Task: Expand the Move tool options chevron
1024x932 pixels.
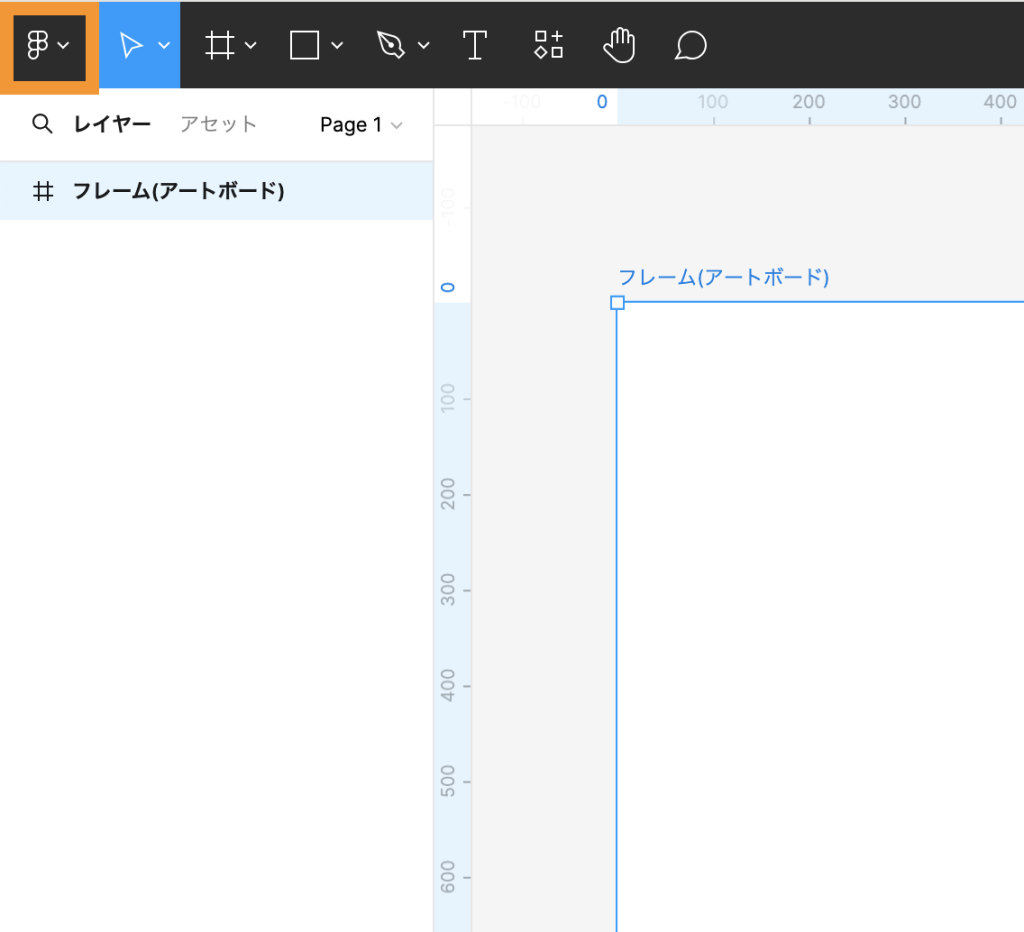Action: (164, 46)
